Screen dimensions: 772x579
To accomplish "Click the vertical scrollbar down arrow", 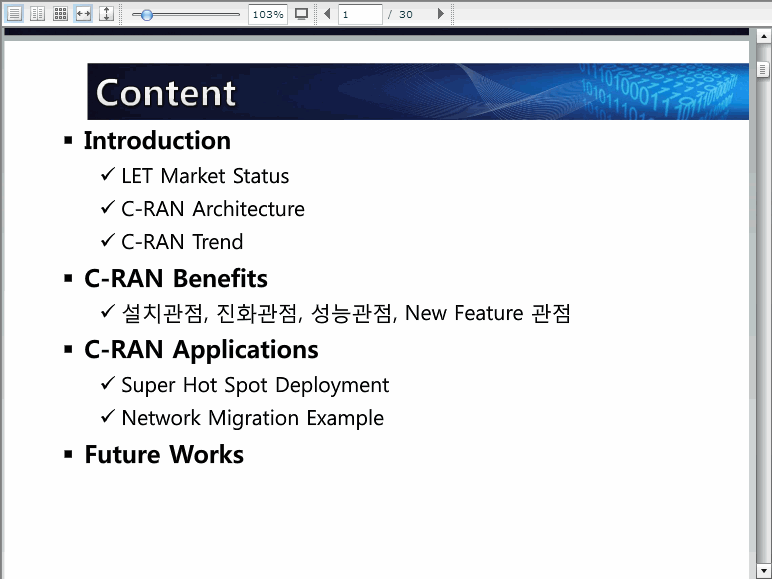I will (763, 571).
